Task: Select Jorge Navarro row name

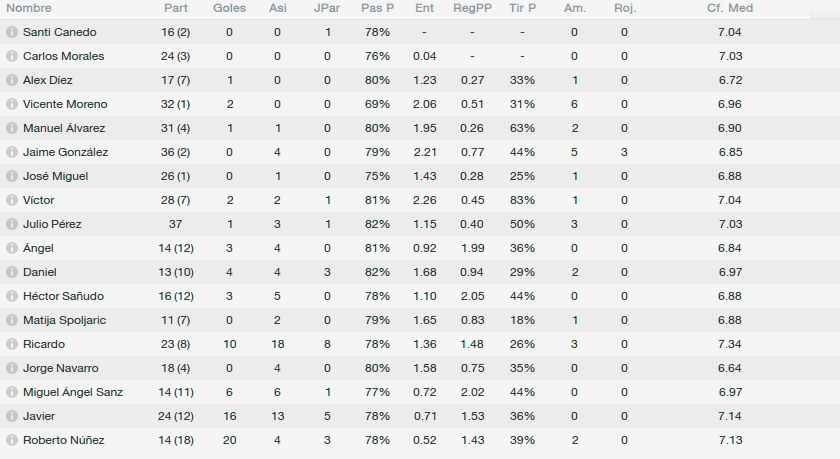Action: point(61,368)
